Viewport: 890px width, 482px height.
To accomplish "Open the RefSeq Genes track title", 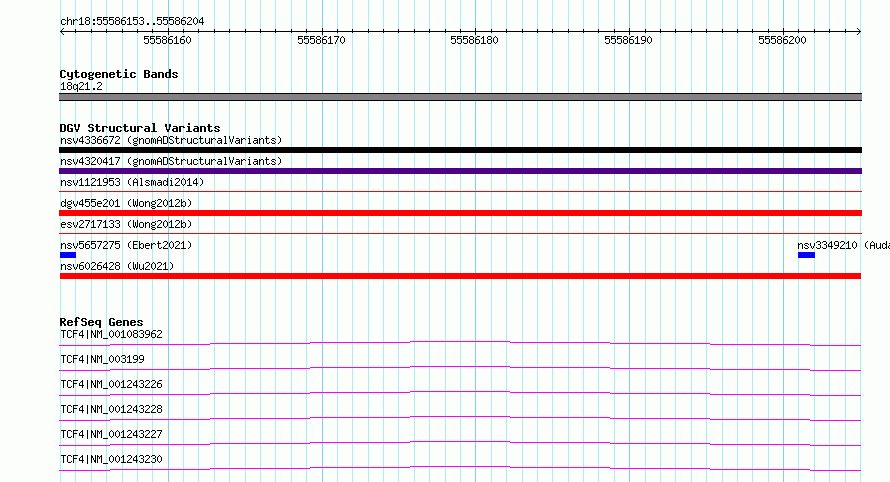I will (x=102, y=322).
